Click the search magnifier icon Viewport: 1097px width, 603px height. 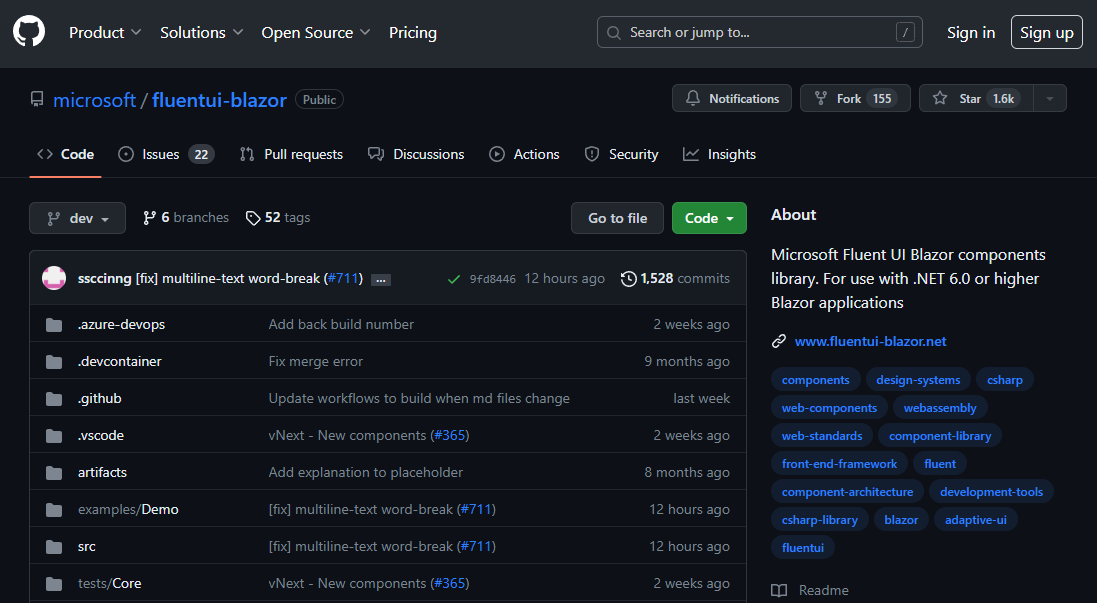pos(614,33)
